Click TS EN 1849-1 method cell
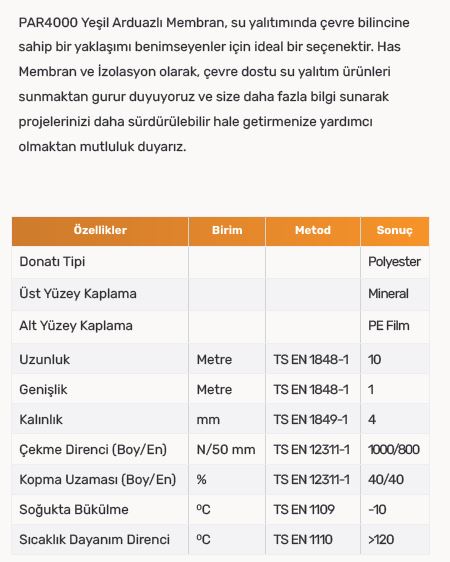Viewport: 450px width, 562px height. pyautogui.click(x=311, y=419)
